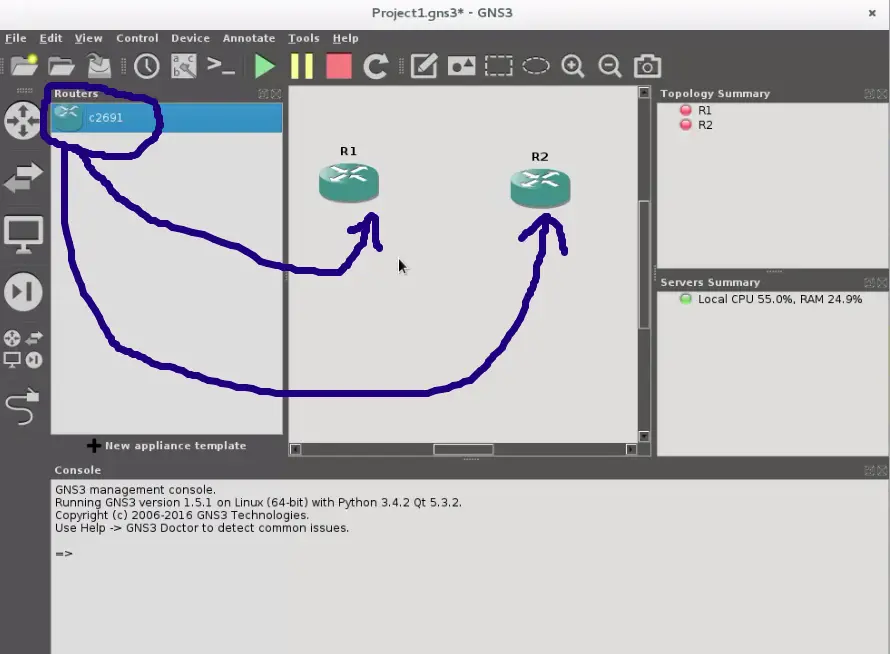This screenshot has width=890, height=654.
Task: Browse all devices sidebar icon
Action: tap(23, 349)
